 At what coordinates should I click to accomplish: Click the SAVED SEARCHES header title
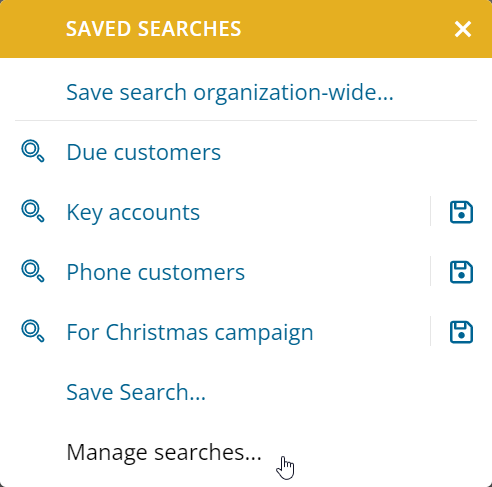coord(154,29)
